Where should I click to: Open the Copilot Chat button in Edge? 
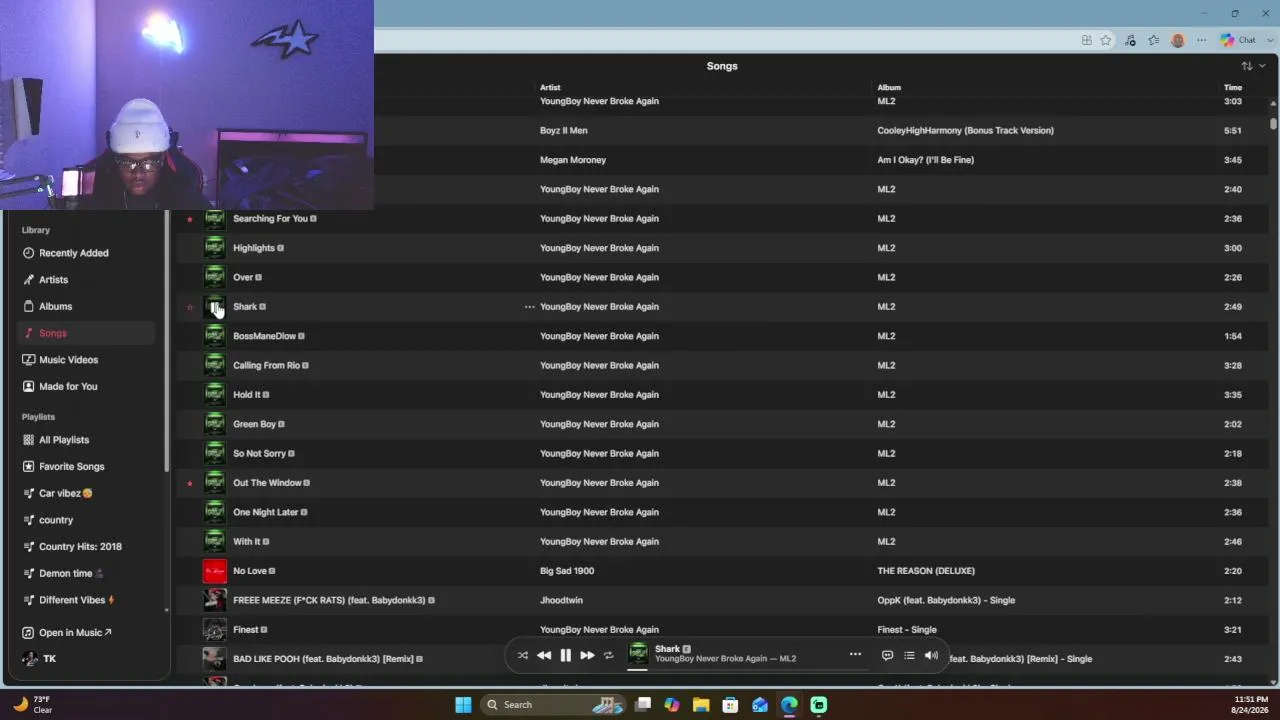point(1238,40)
